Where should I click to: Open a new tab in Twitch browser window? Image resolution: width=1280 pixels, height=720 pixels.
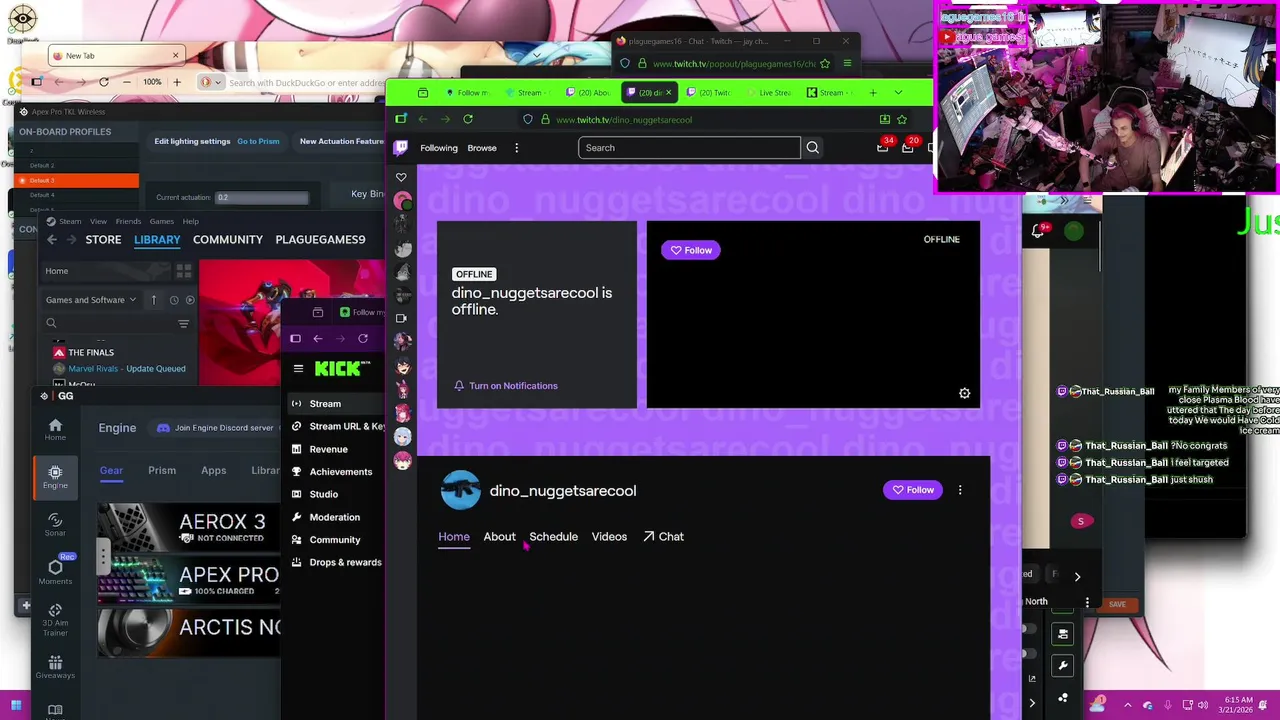point(872,92)
